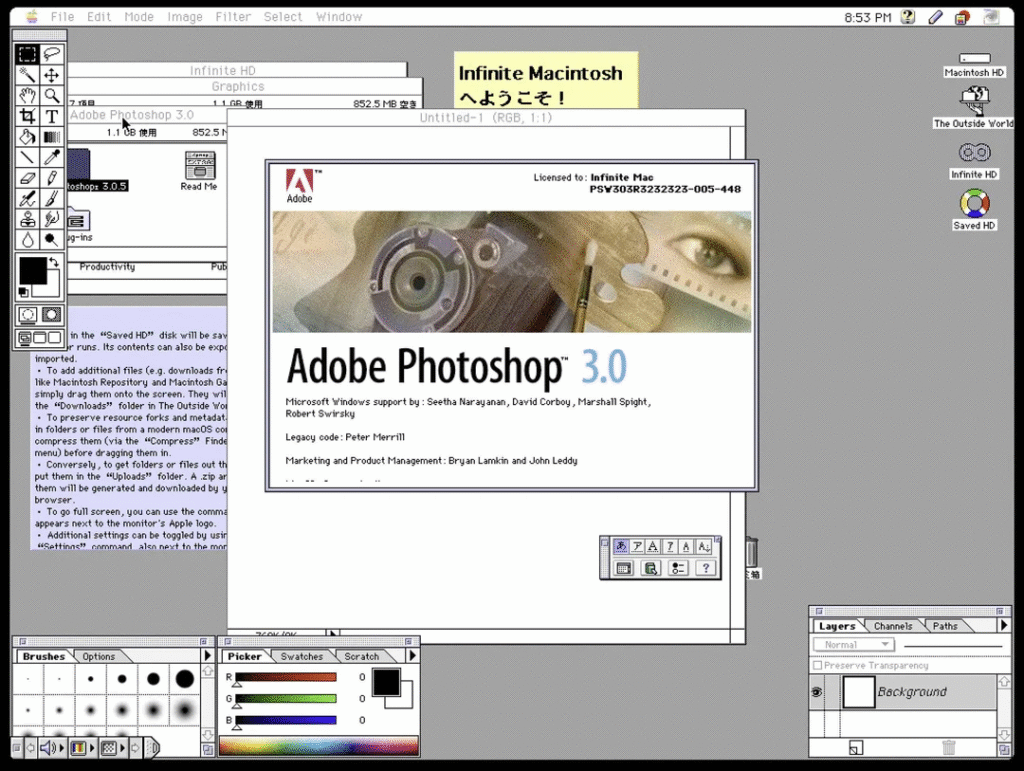Select the Background layer thumbnail

click(858, 692)
